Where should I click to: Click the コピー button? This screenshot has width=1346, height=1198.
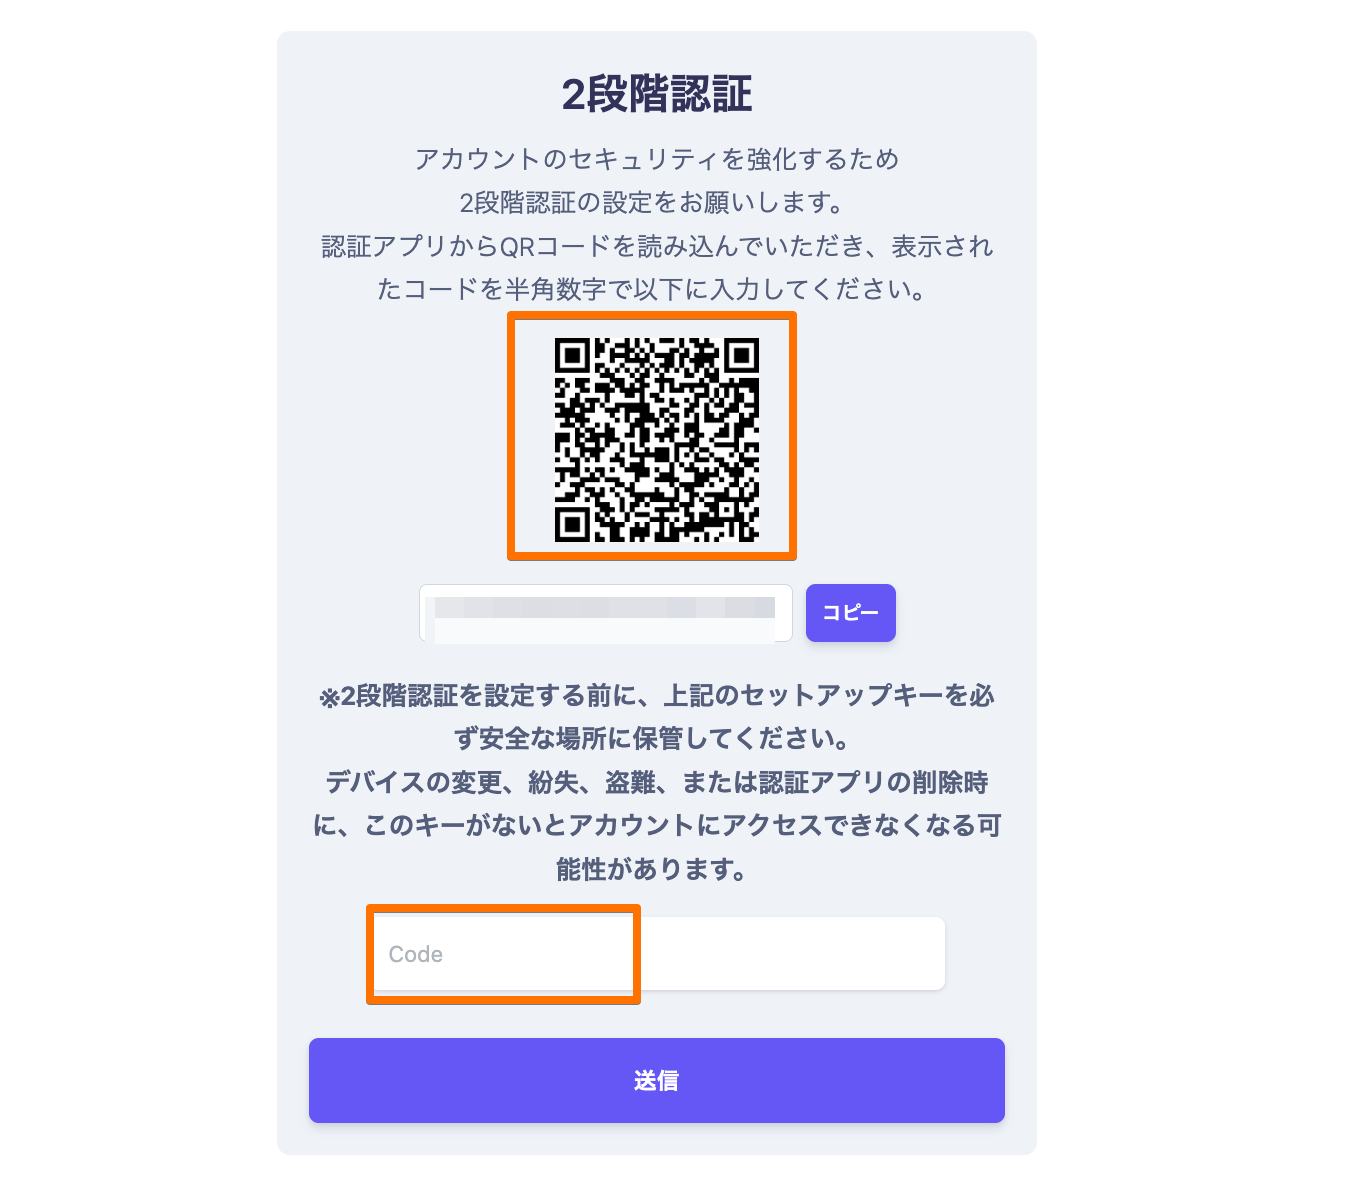[850, 613]
